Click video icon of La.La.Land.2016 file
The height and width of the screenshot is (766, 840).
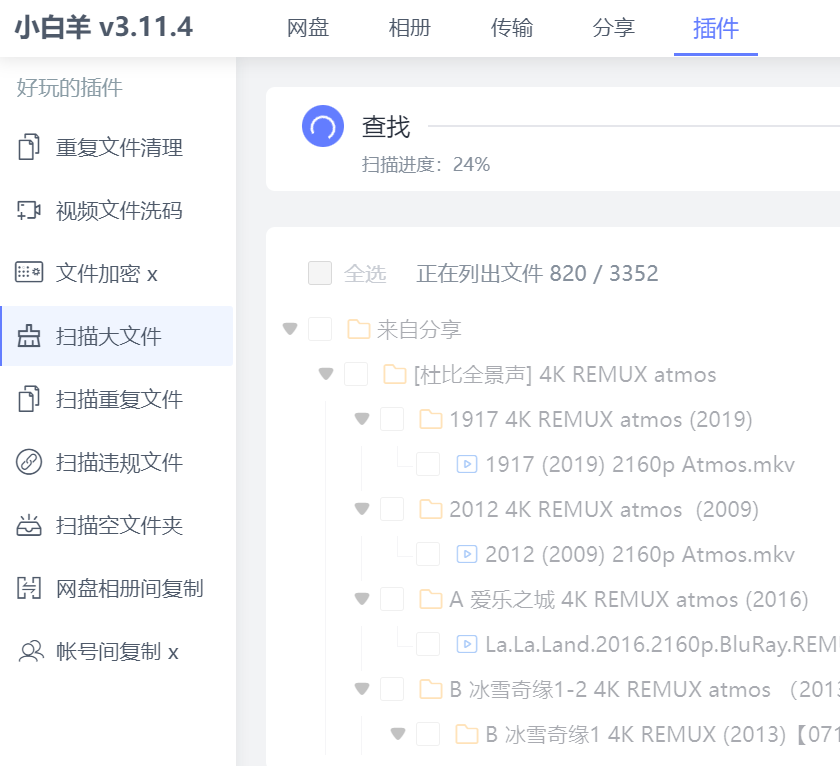pos(467,644)
